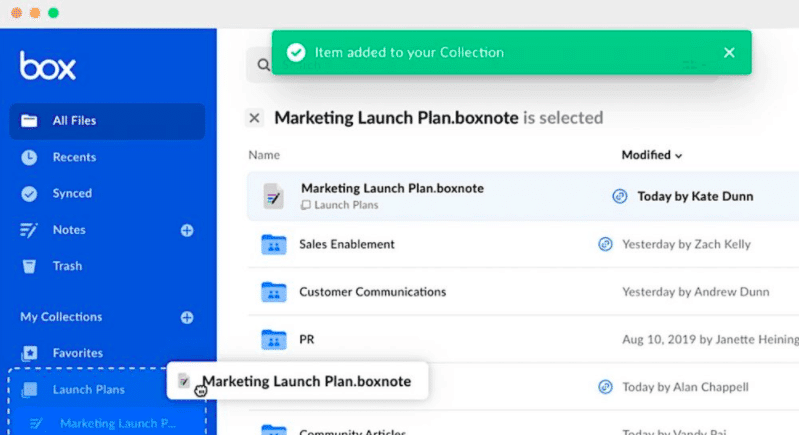Image resolution: width=799 pixels, height=435 pixels.
Task: Open PR folder
Action: tap(307, 339)
